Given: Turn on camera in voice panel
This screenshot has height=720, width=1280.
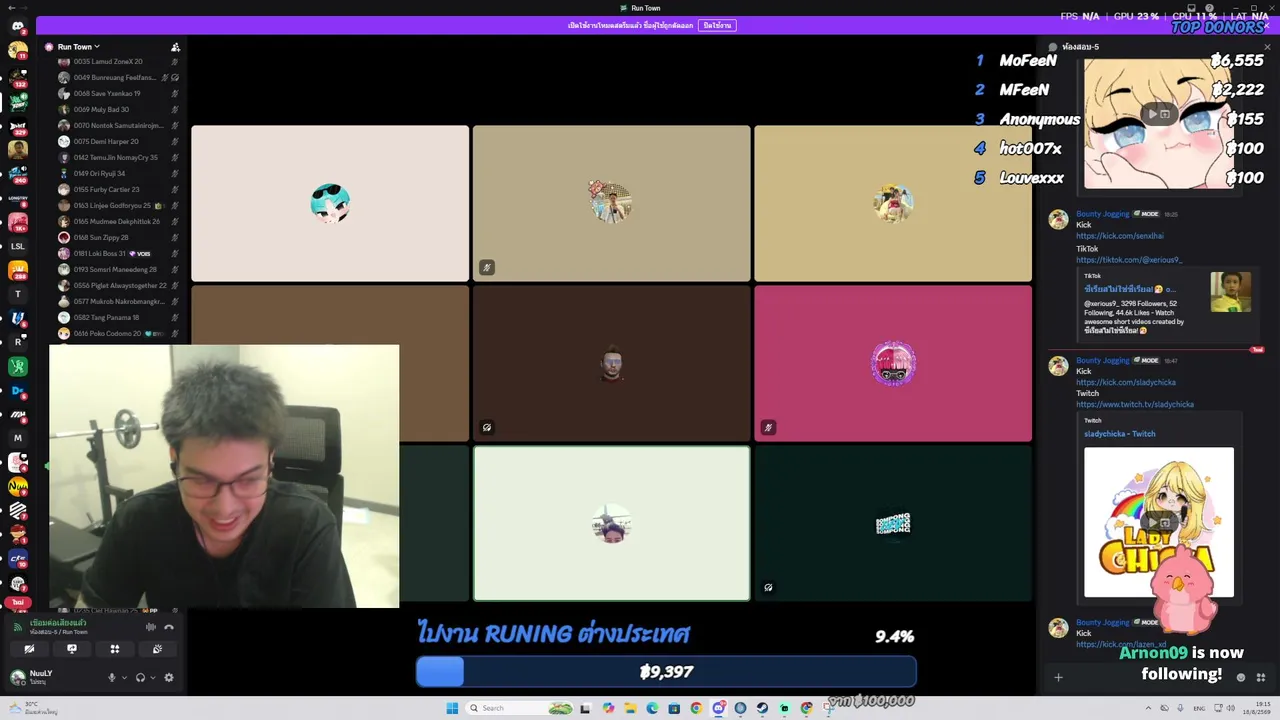Looking at the screenshot, I should point(29,649).
